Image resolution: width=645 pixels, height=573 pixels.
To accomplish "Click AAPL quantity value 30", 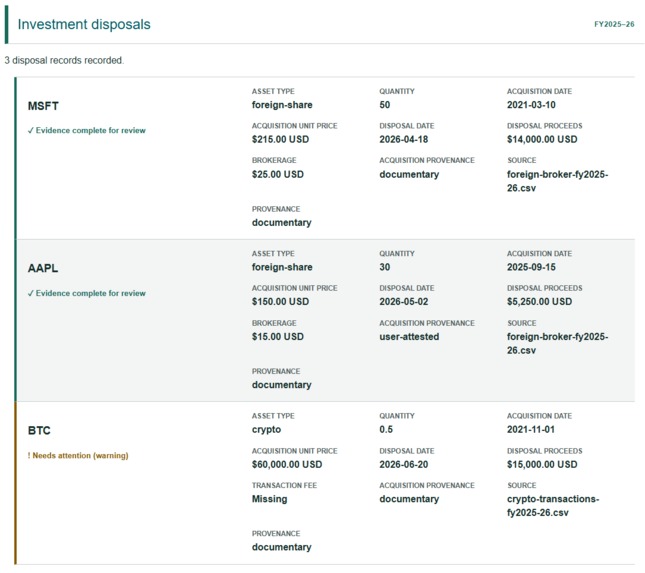I will click(385, 267).
